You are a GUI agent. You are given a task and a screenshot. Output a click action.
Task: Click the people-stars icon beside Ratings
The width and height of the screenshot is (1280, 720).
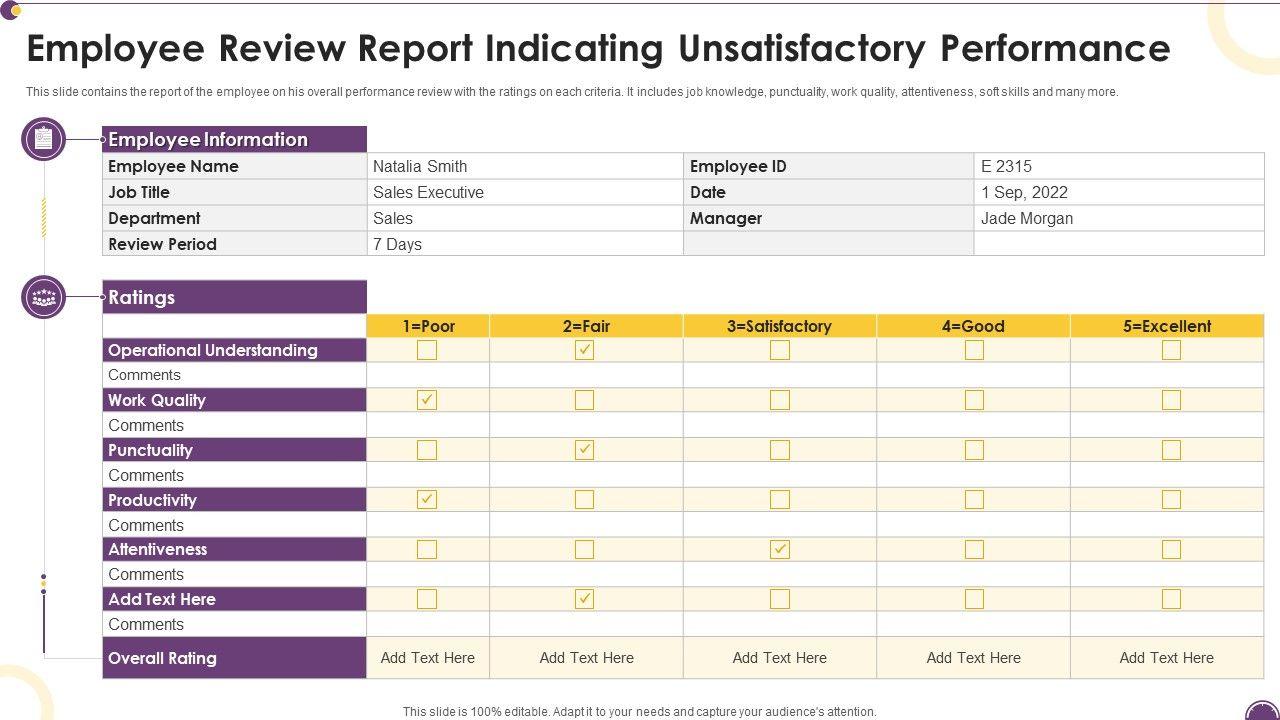[43, 297]
